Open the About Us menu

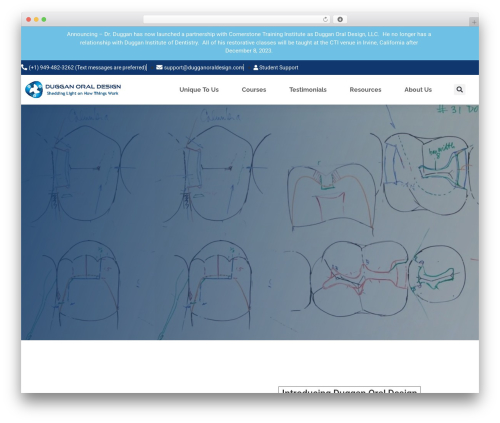(418, 90)
